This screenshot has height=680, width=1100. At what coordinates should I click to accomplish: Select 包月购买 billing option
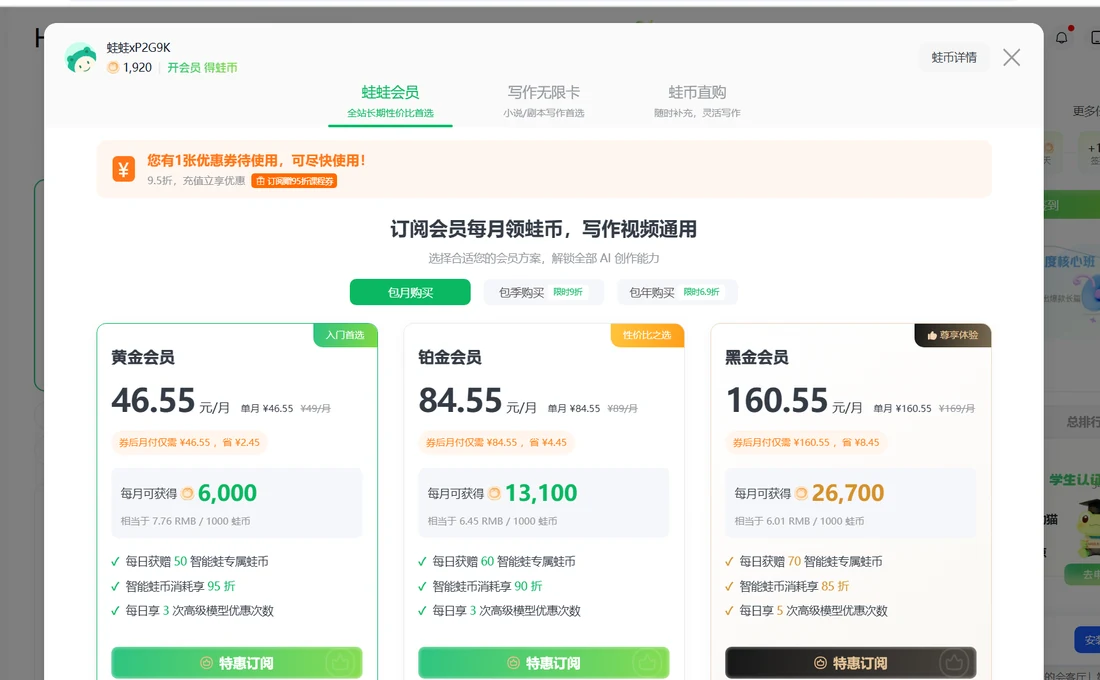coord(410,292)
